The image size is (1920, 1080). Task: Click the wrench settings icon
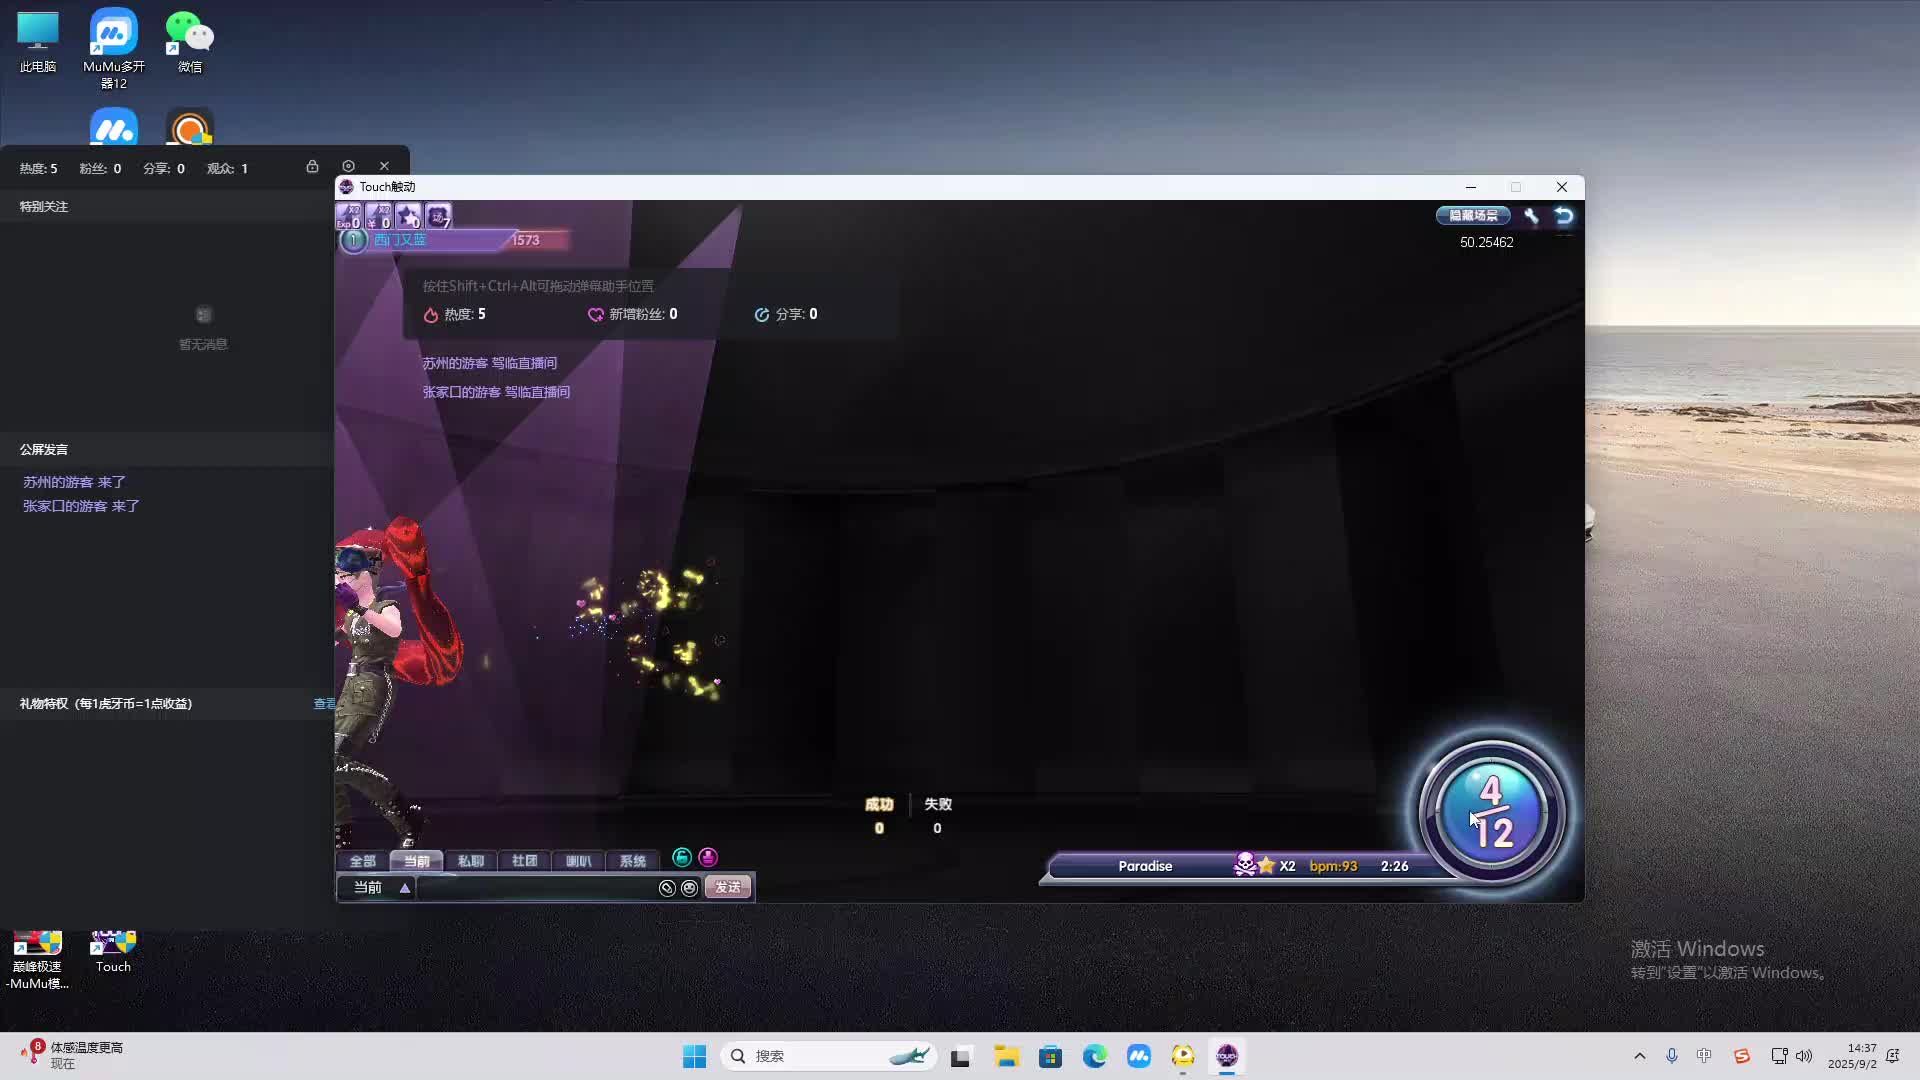tap(1531, 216)
